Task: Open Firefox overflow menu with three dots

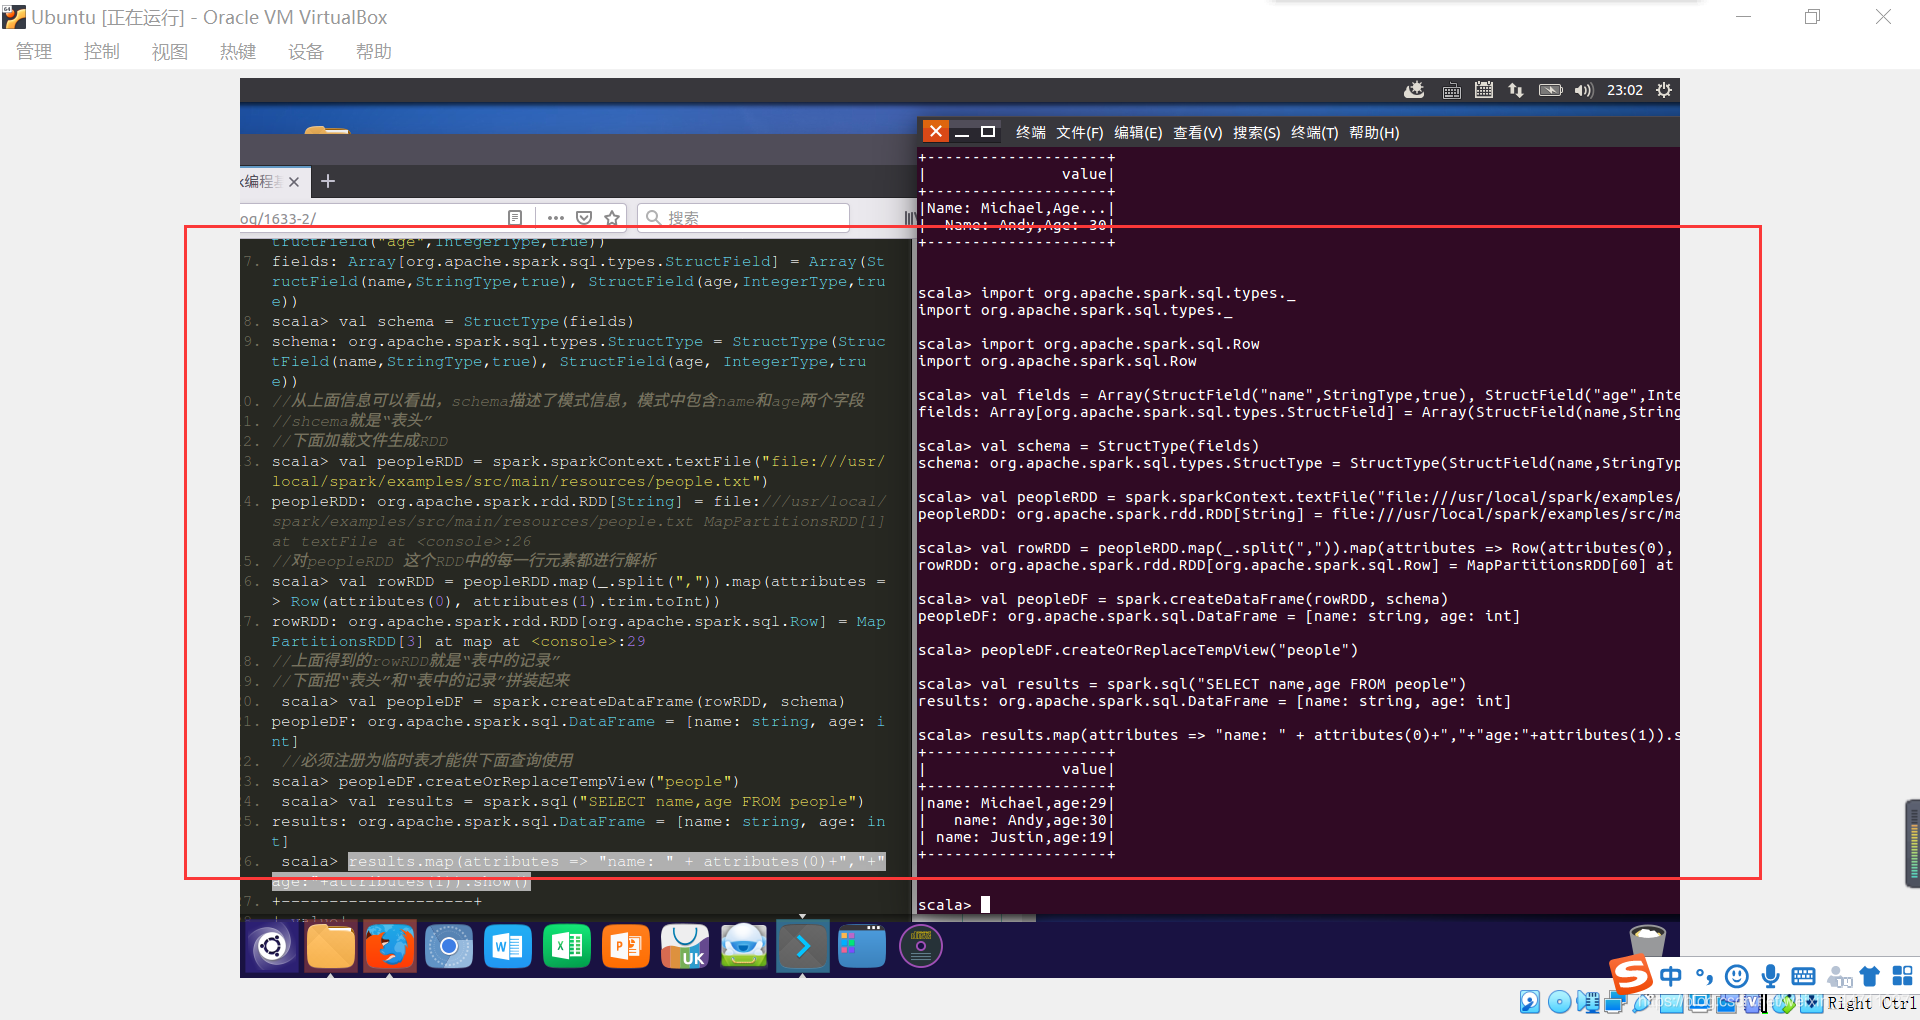Action: tap(556, 217)
